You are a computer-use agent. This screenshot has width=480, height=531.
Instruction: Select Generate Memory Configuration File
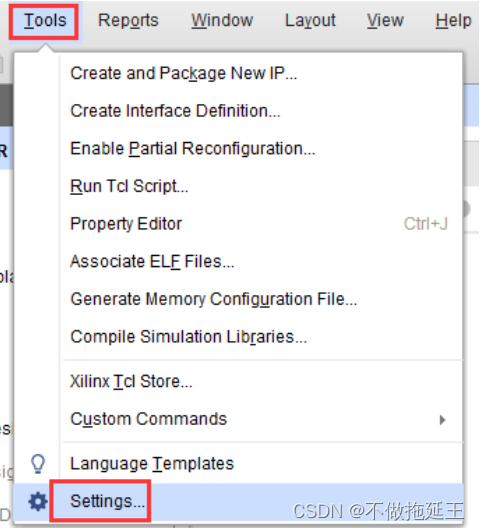pyautogui.click(x=238, y=299)
